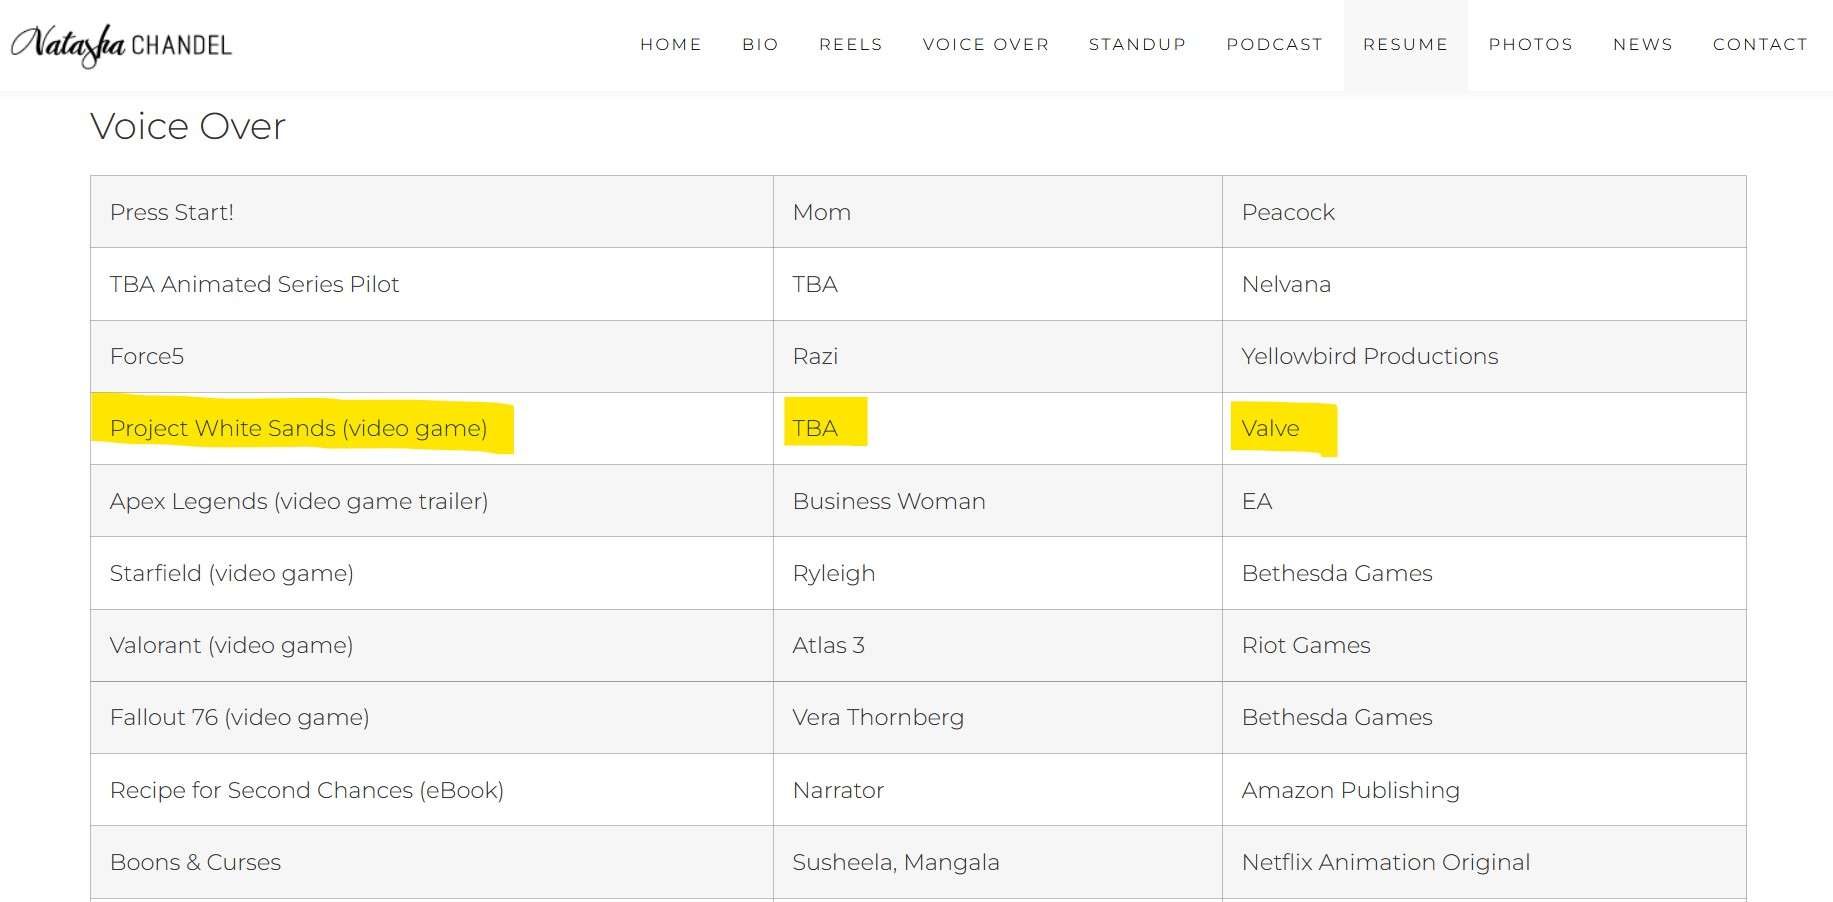
Task: Click the Voice Over section heading
Action: pyautogui.click(x=188, y=126)
